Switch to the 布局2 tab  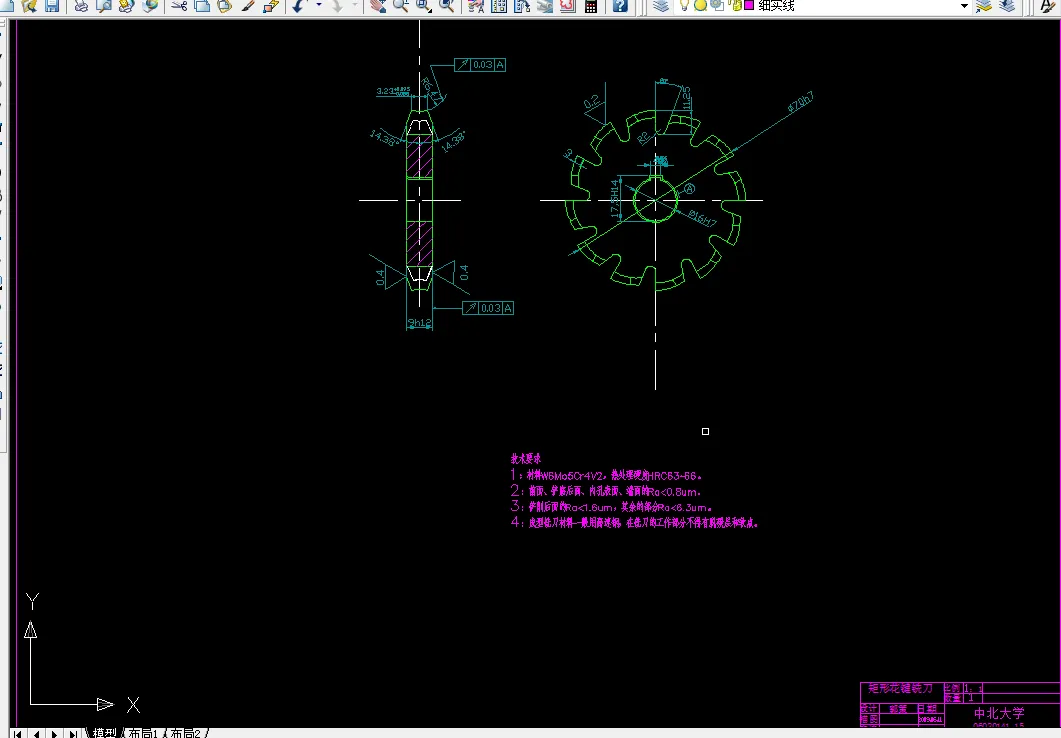point(185,733)
